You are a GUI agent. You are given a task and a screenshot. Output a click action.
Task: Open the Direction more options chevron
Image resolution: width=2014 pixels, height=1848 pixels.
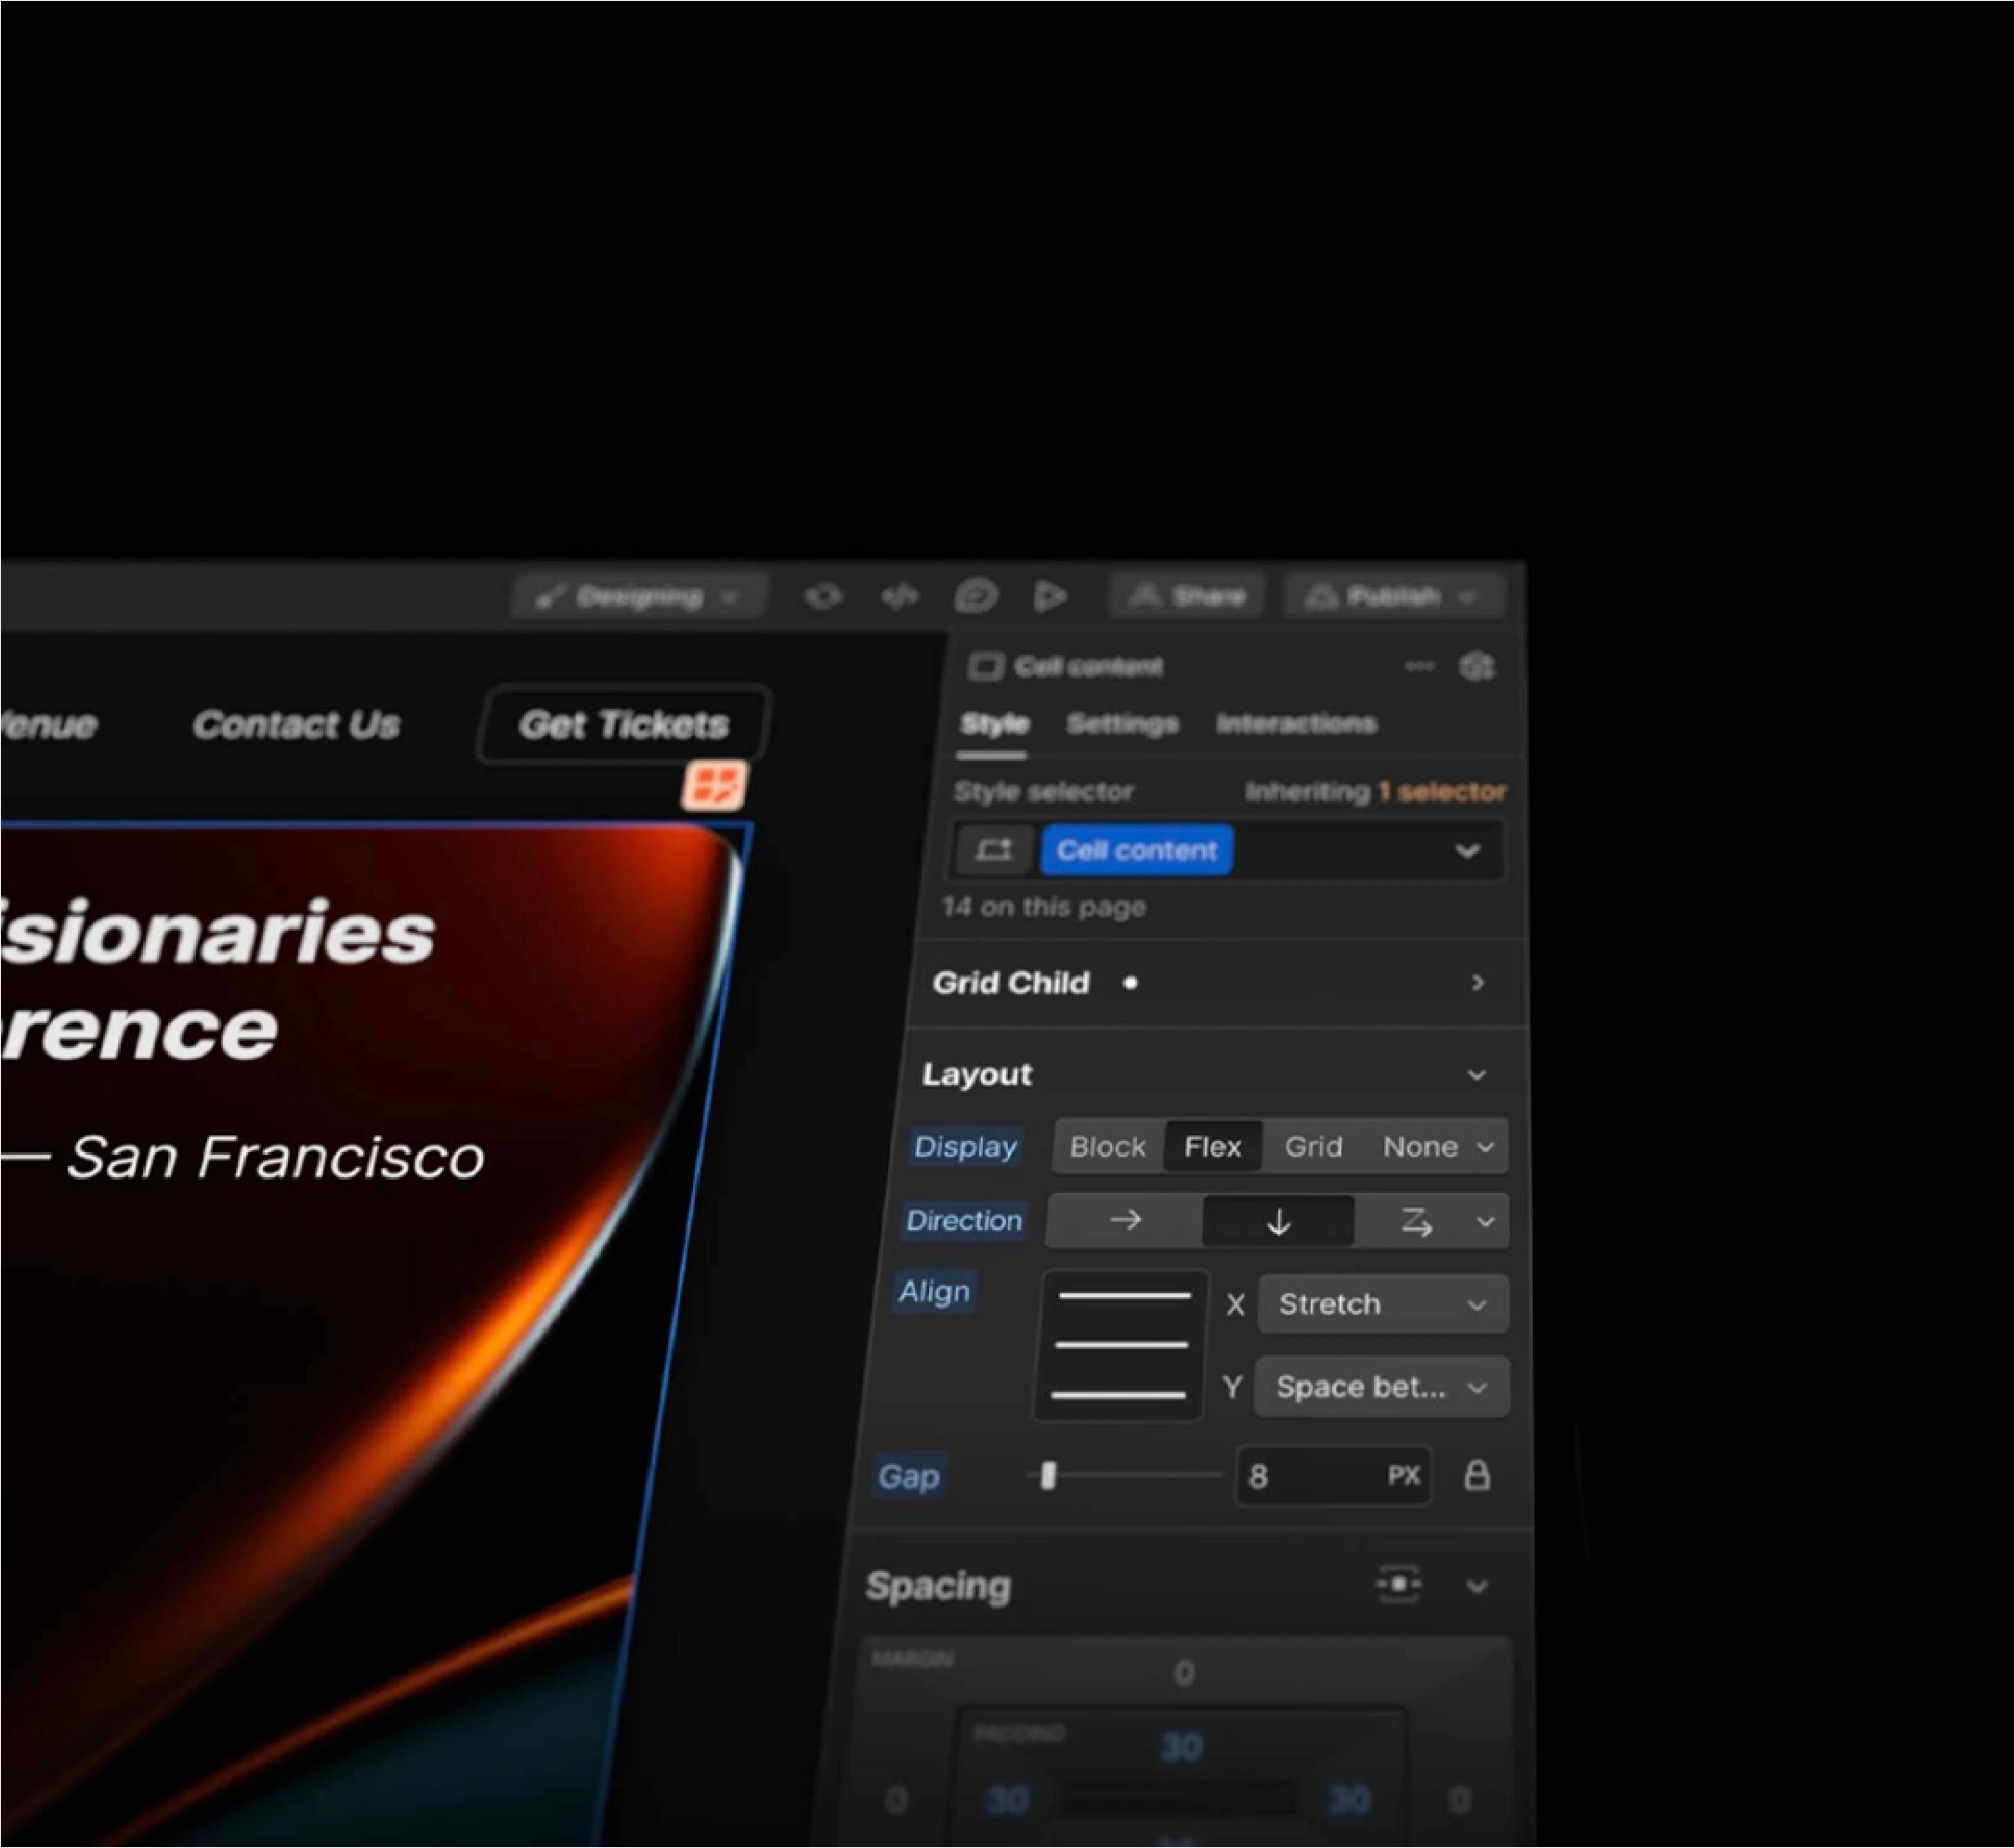click(x=1486, y=1221)
